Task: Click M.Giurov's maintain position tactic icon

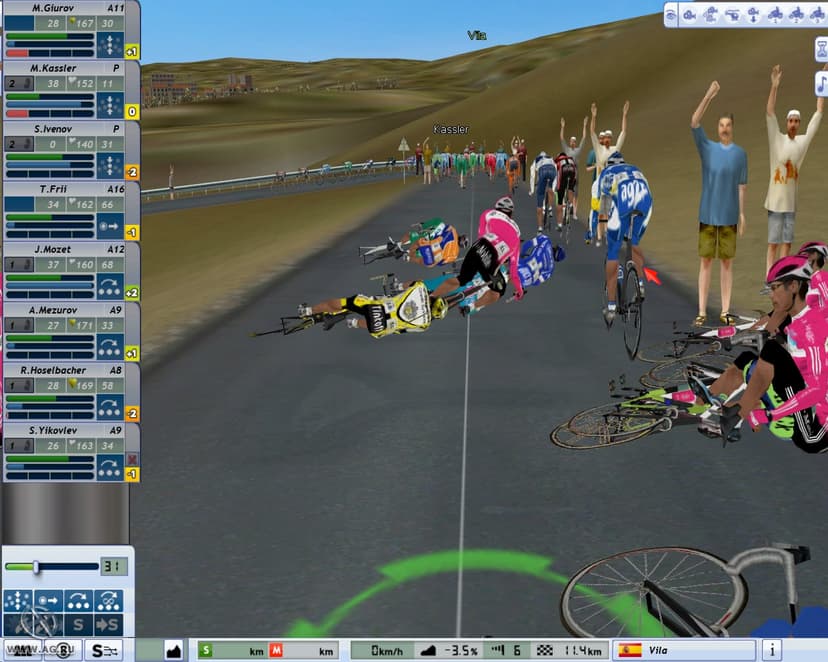Action: point(110,45)
